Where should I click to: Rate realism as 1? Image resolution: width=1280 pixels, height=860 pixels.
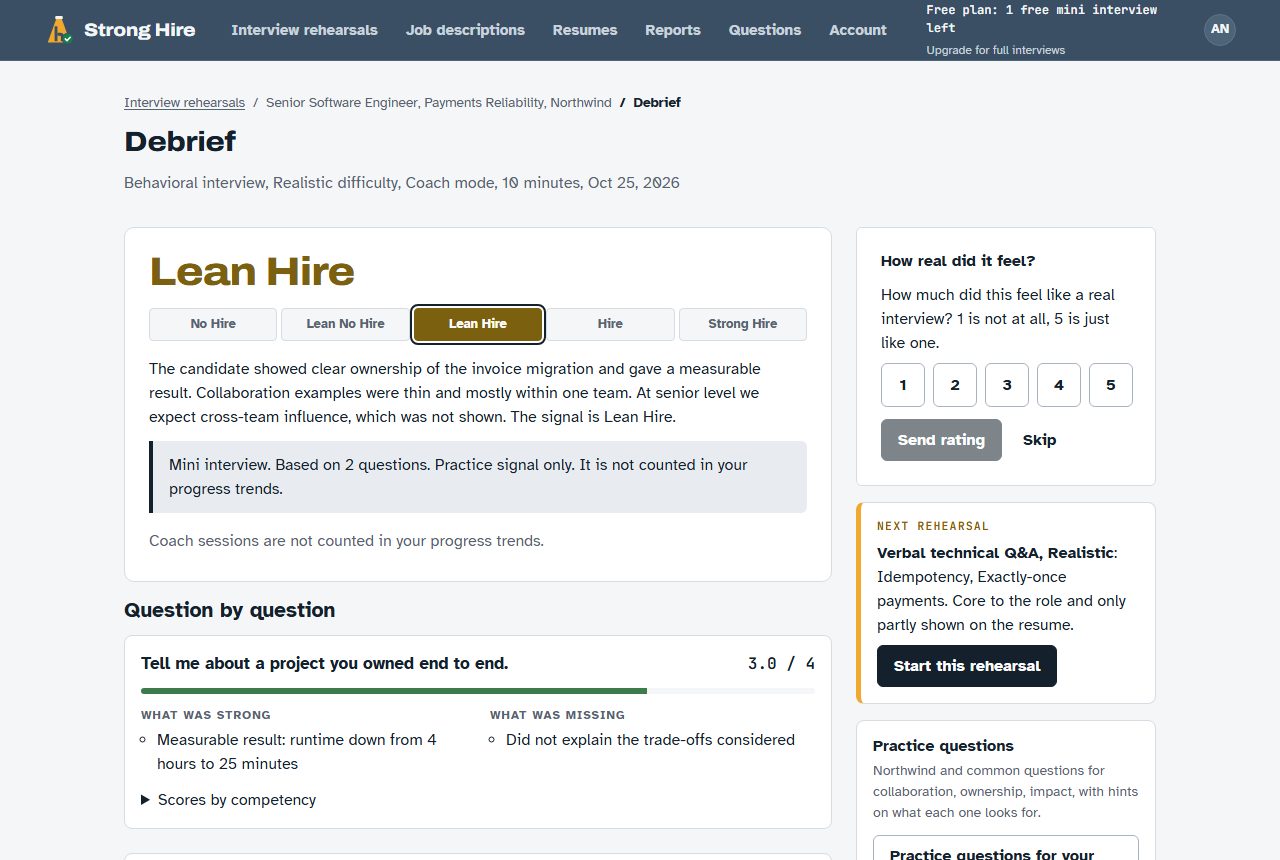click(903, 385)
